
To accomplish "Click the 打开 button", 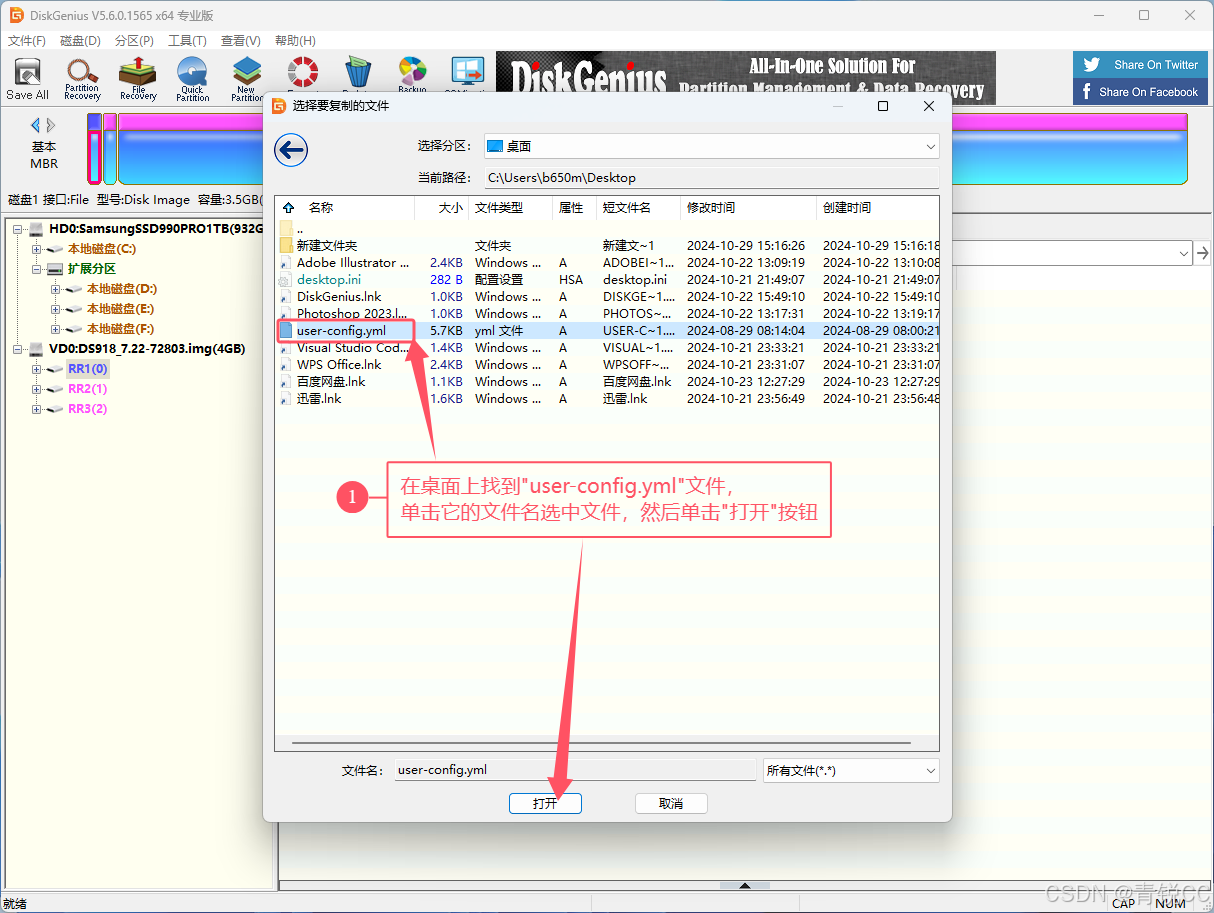I will 545,804.
